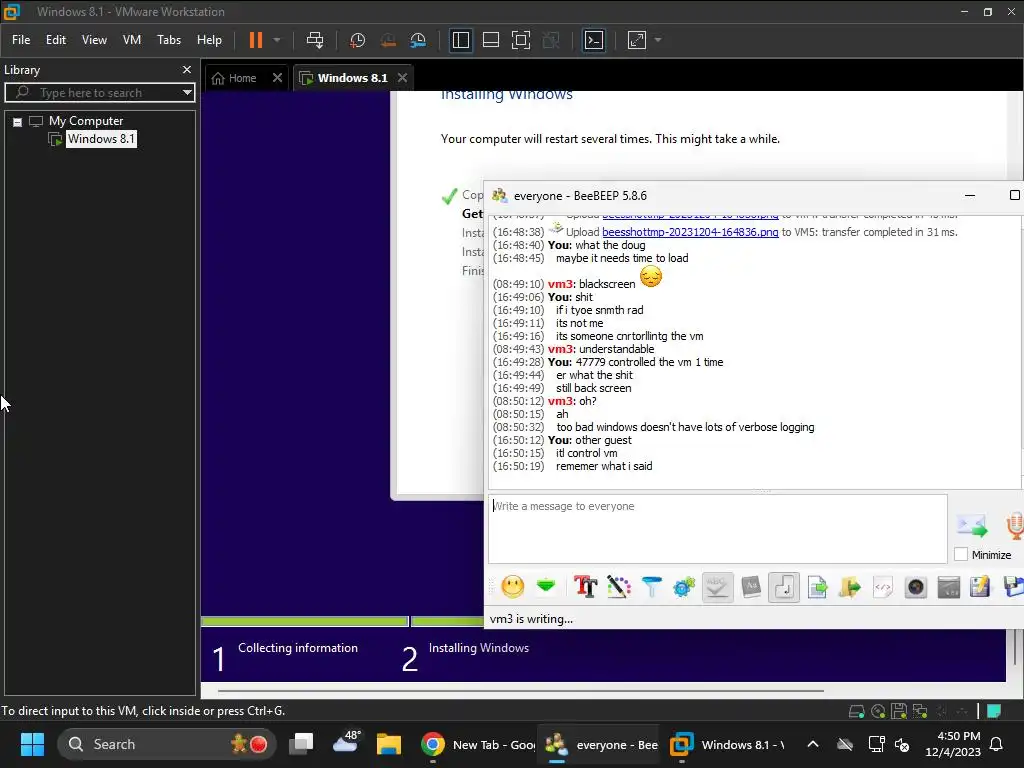Screen dimensions: 1024x768
Task: Open the File menu in VMware
Action: 21,40
